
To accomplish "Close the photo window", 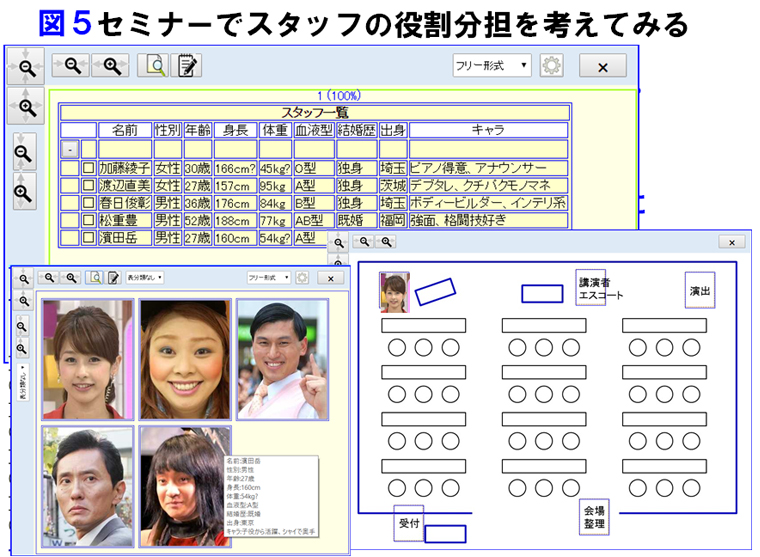I will (331, 278).
